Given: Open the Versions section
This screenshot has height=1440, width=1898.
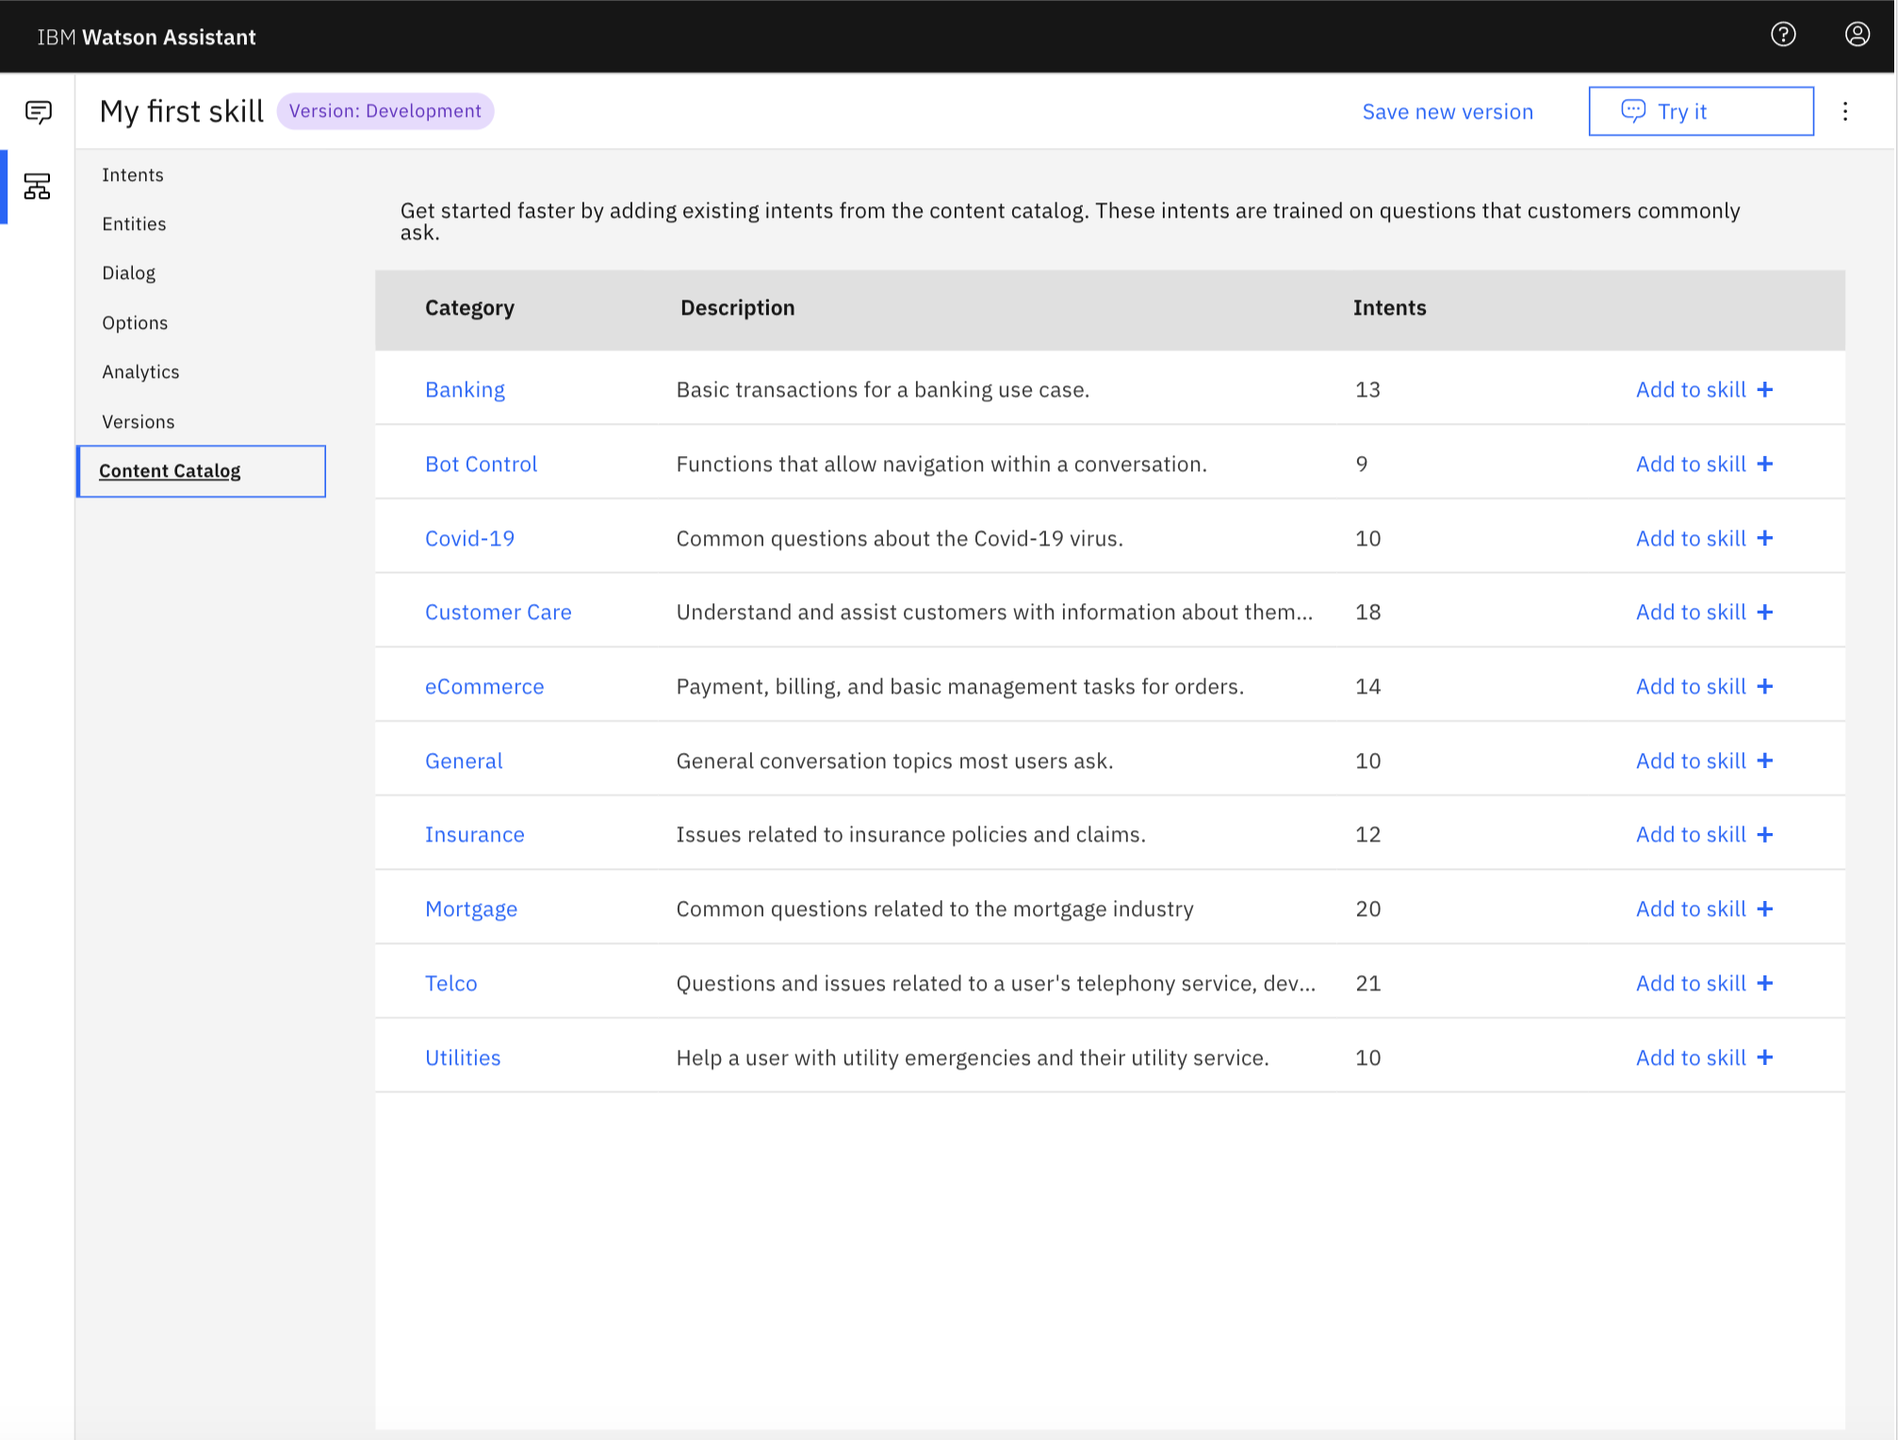Looking at the screenshot, I should click(x=138, y=422).
